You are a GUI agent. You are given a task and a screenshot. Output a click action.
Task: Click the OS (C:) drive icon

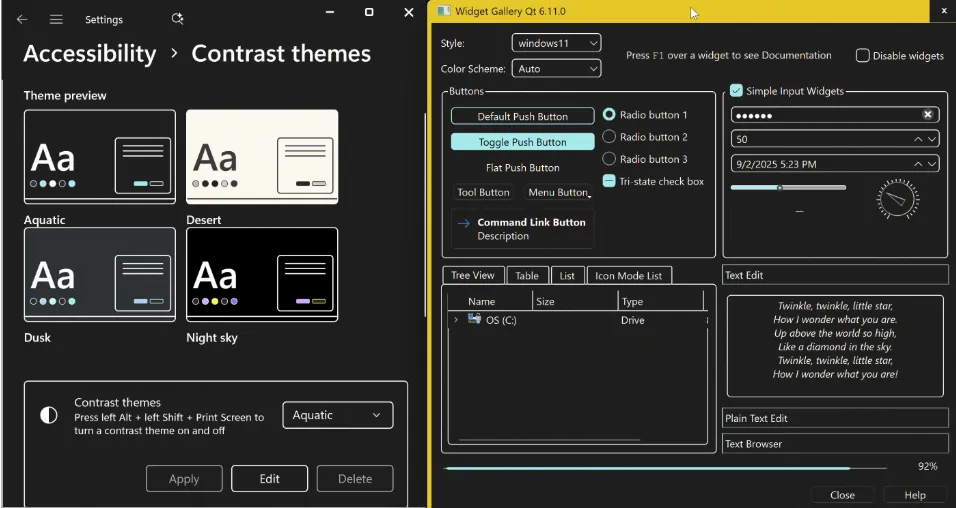[474, 319]
